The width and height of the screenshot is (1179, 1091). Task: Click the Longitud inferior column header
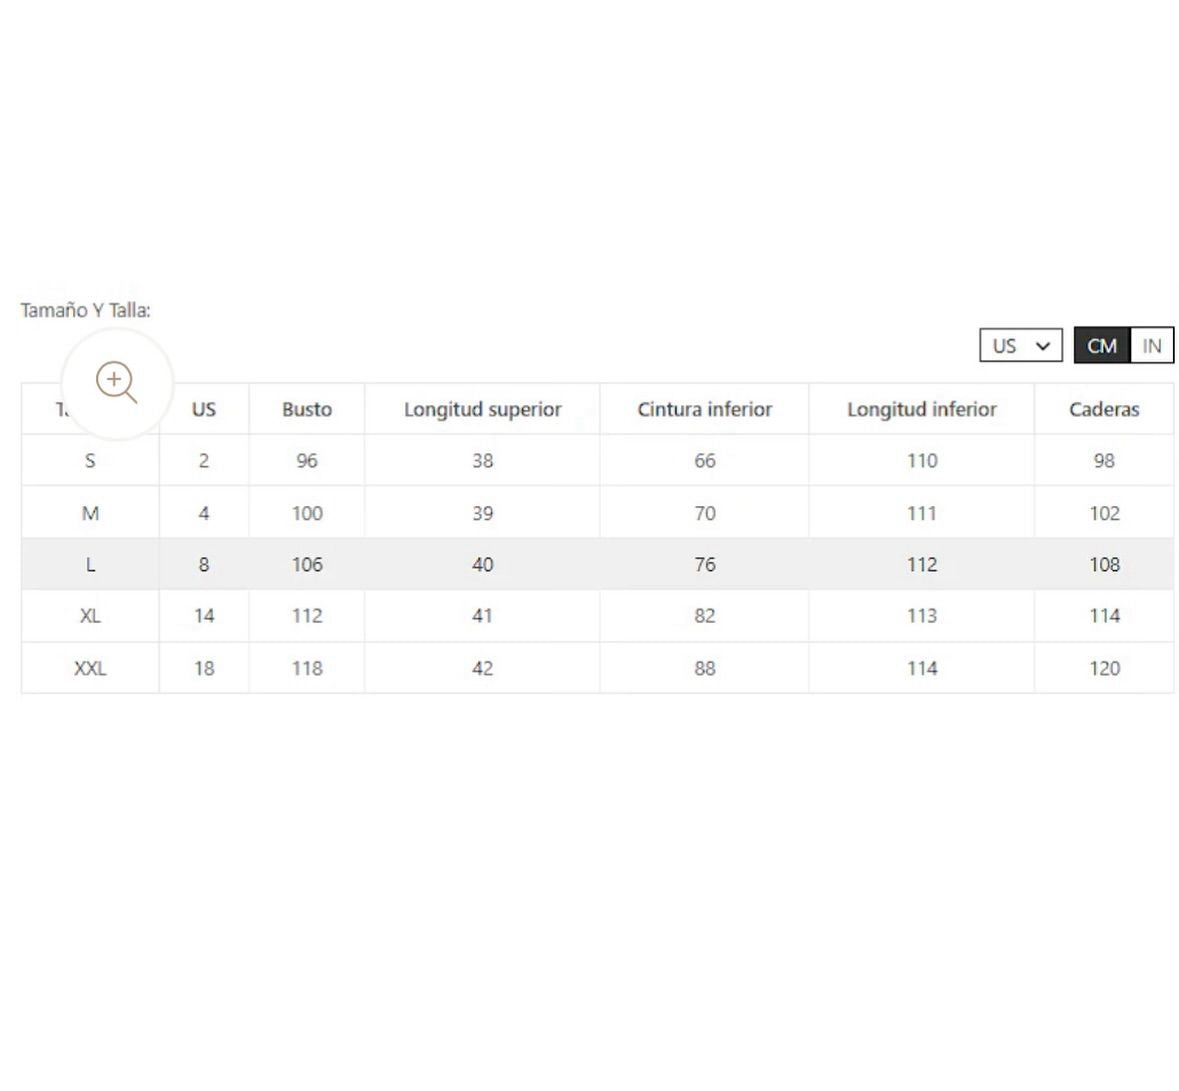(x=921, y=409)
